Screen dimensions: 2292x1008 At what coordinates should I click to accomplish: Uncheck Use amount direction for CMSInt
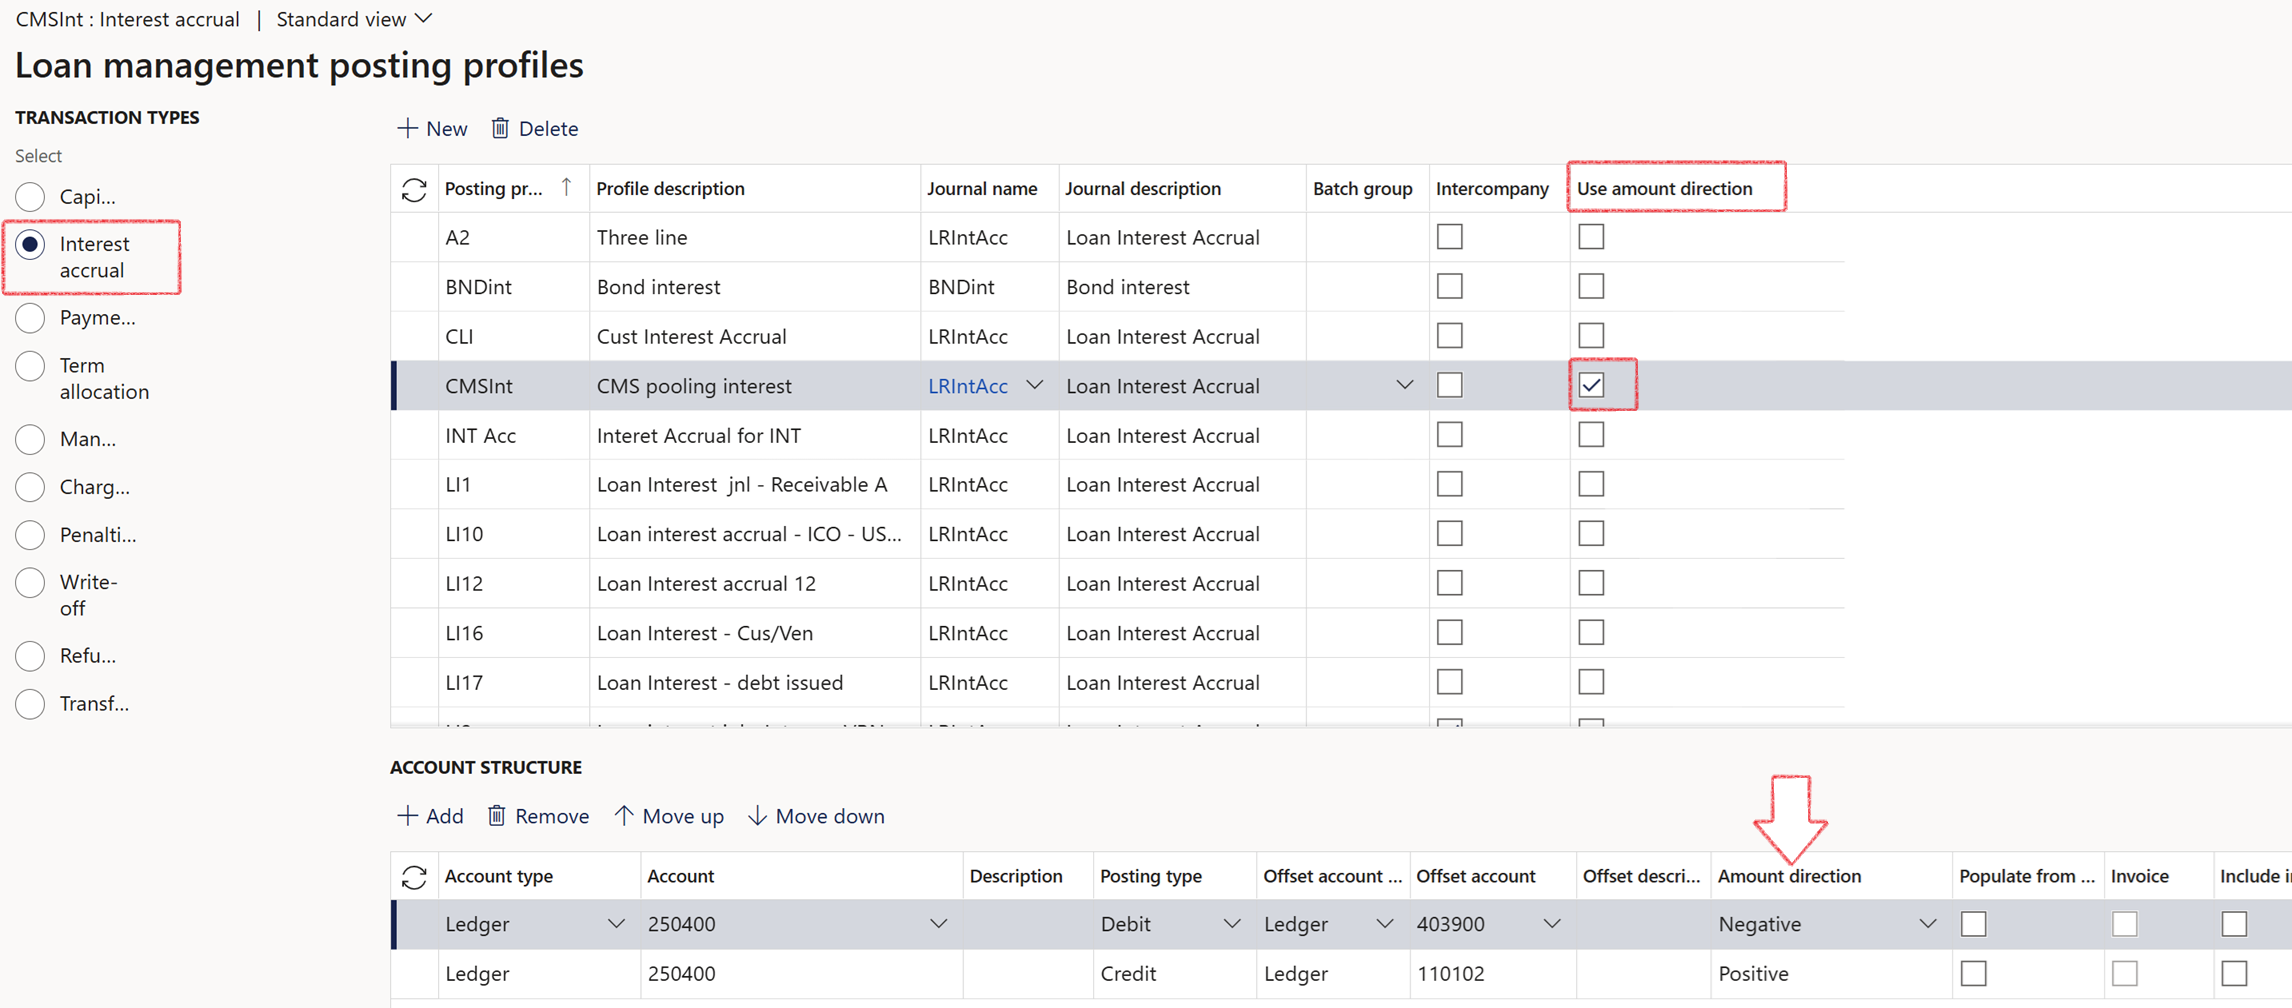(x=1591, y=385)
